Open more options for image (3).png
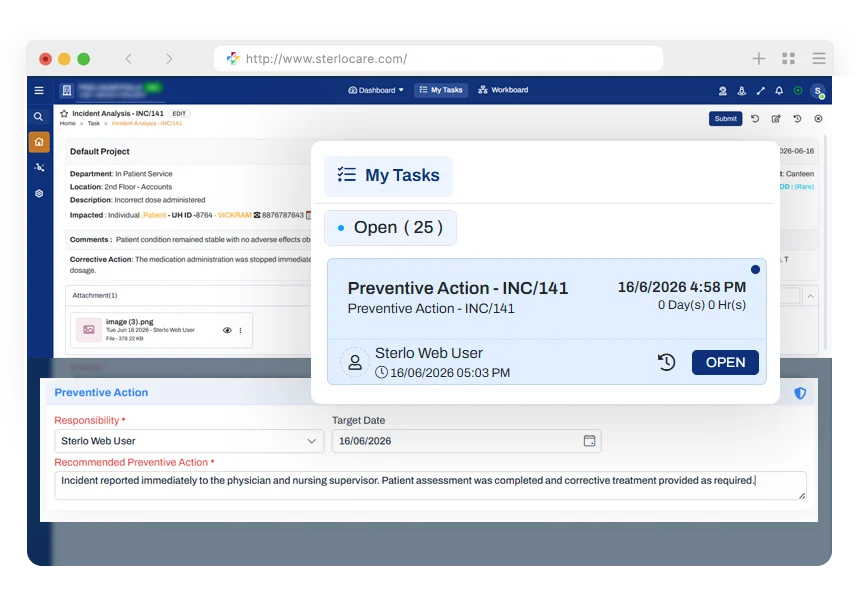Screen dimensions: 858x606 240,330
